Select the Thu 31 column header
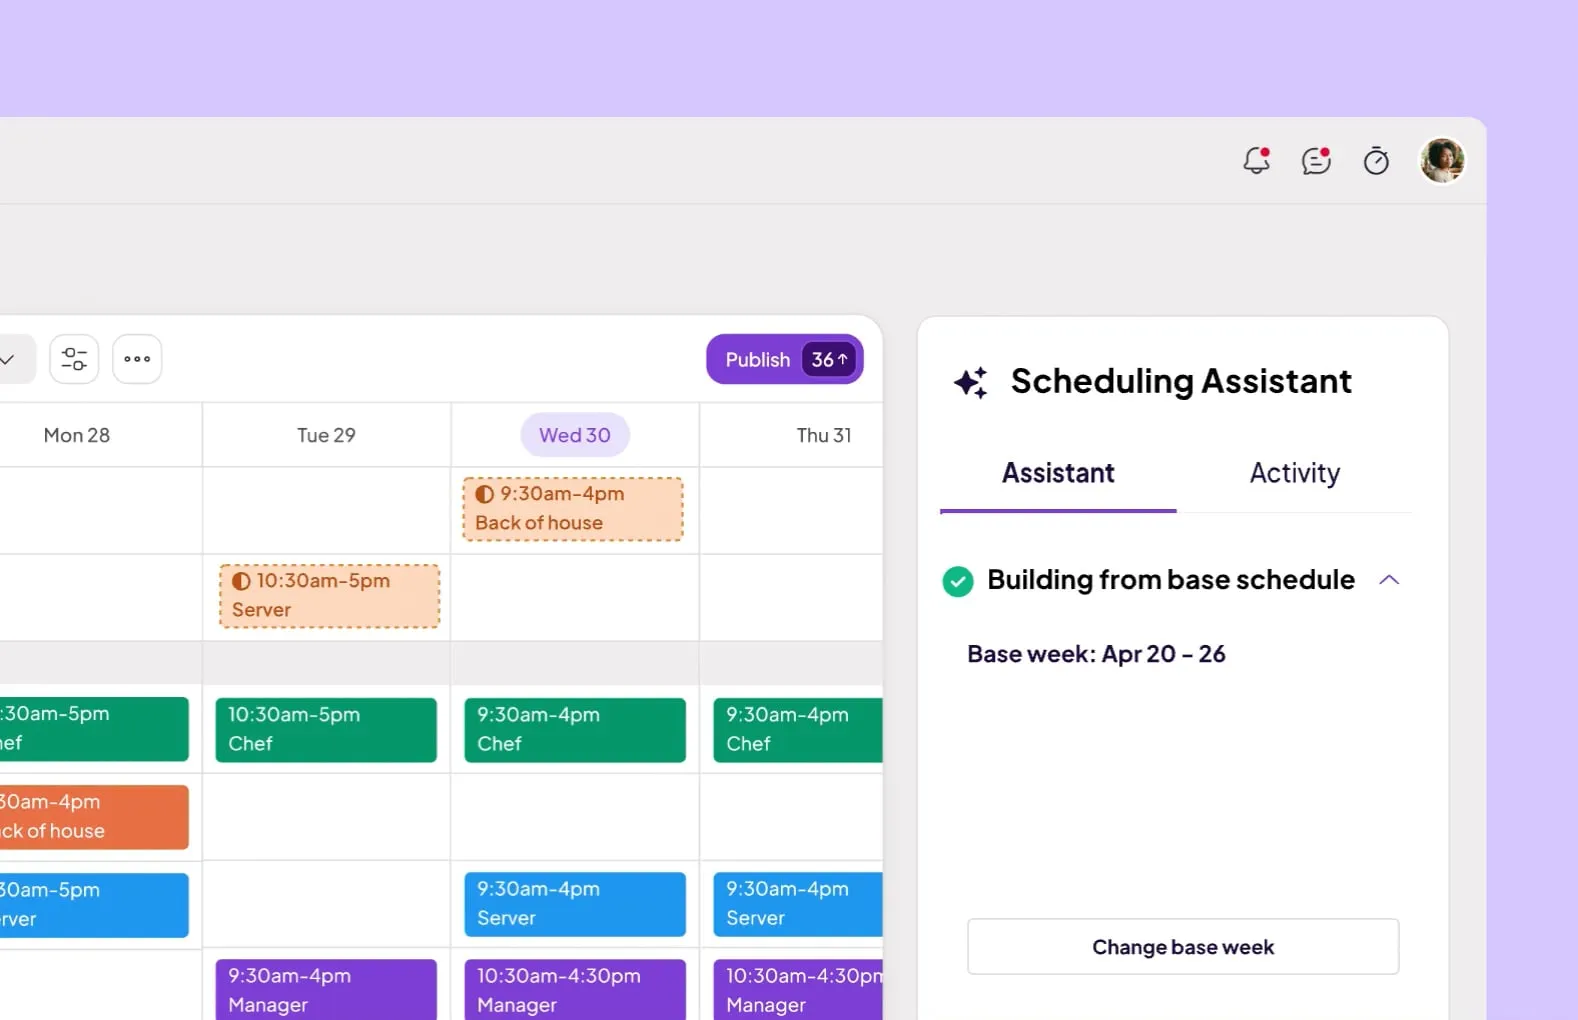The image size is (1578, 1020). pos(824,435)
